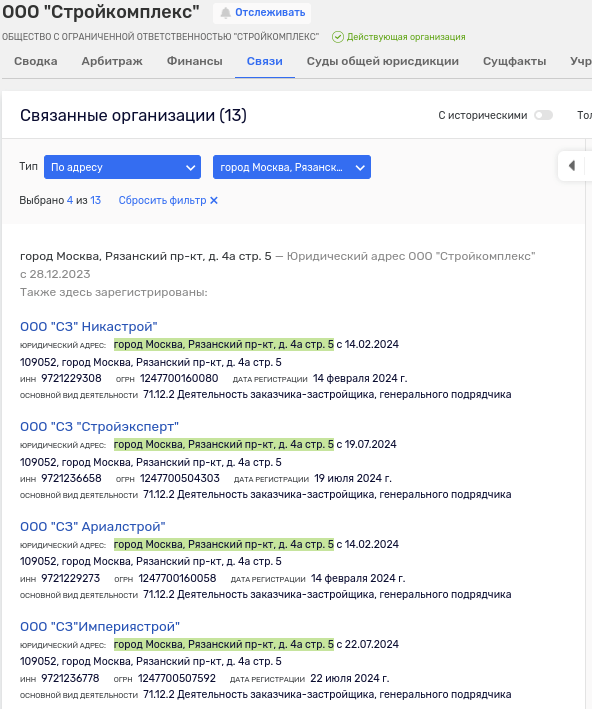Open the Суды общей юрисдикции tab
This screenshot has width=592, height=709.
[383, 61]
